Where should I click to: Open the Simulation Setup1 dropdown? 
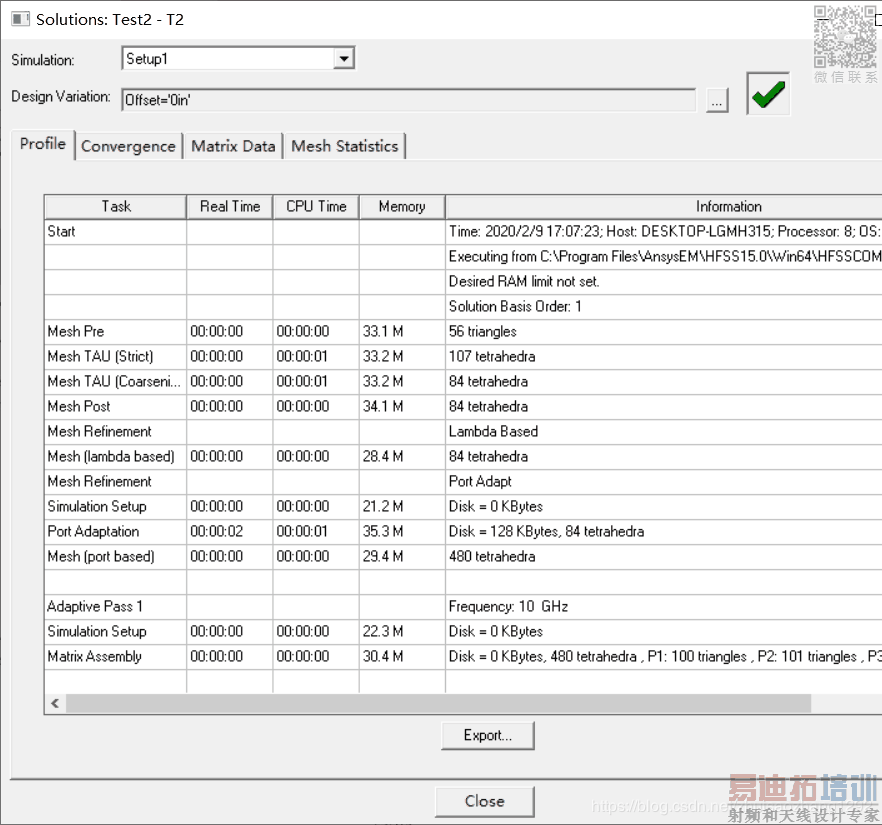[343, 58]
